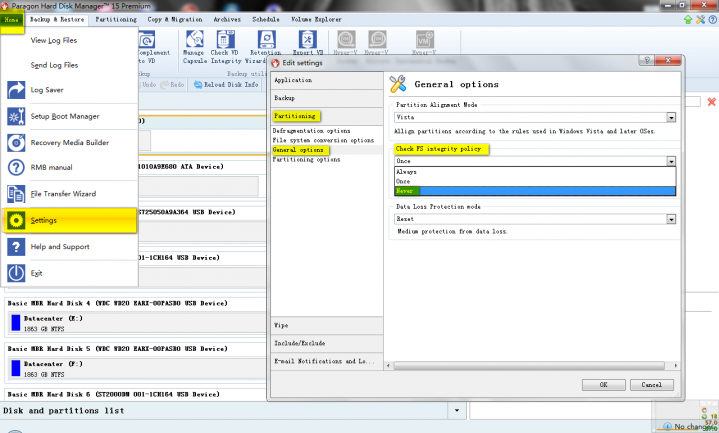Viewport: 719px width, 433px height.
Task: Open the Schedule tab
Action: click(265, 20)
